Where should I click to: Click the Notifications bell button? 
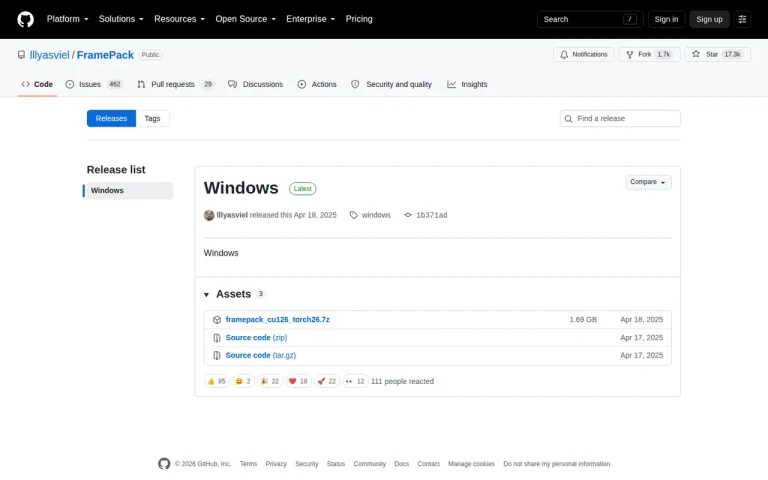pos(583,54)
